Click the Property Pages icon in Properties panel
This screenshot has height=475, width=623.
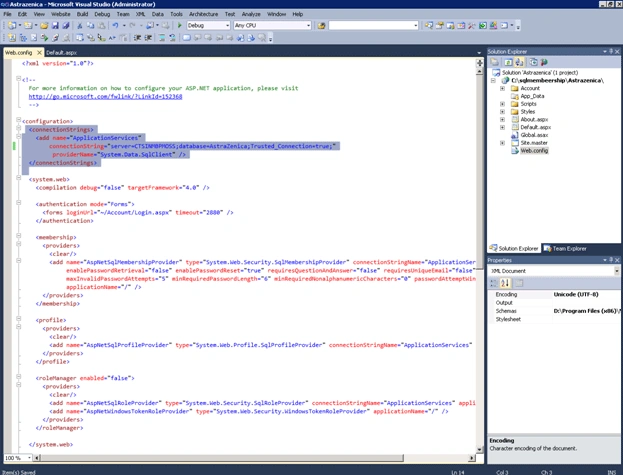point(519,283)
